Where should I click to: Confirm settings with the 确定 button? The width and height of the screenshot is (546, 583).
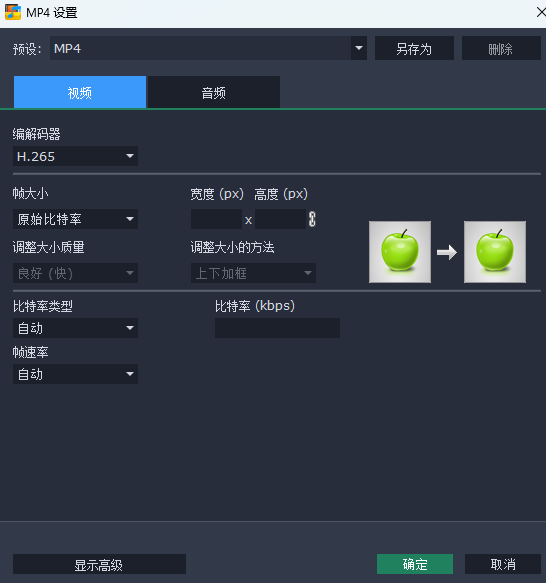[415, 564]
